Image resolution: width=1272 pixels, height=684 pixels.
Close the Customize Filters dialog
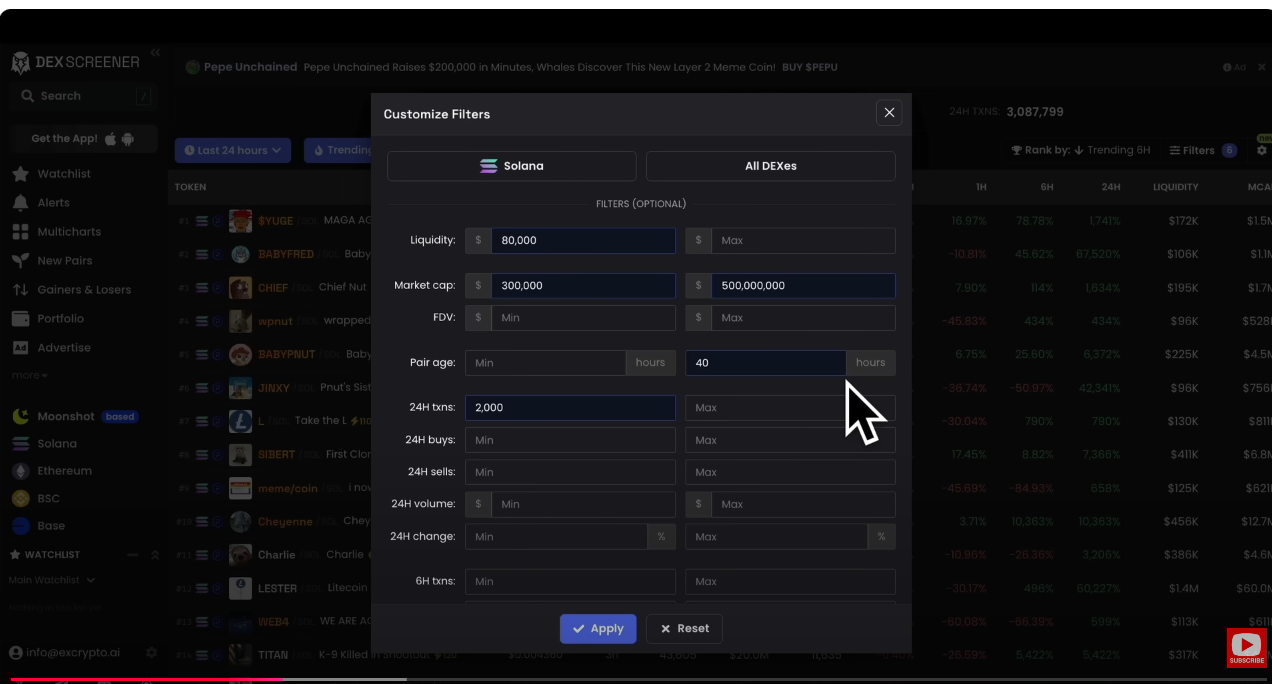pos(889,113)
